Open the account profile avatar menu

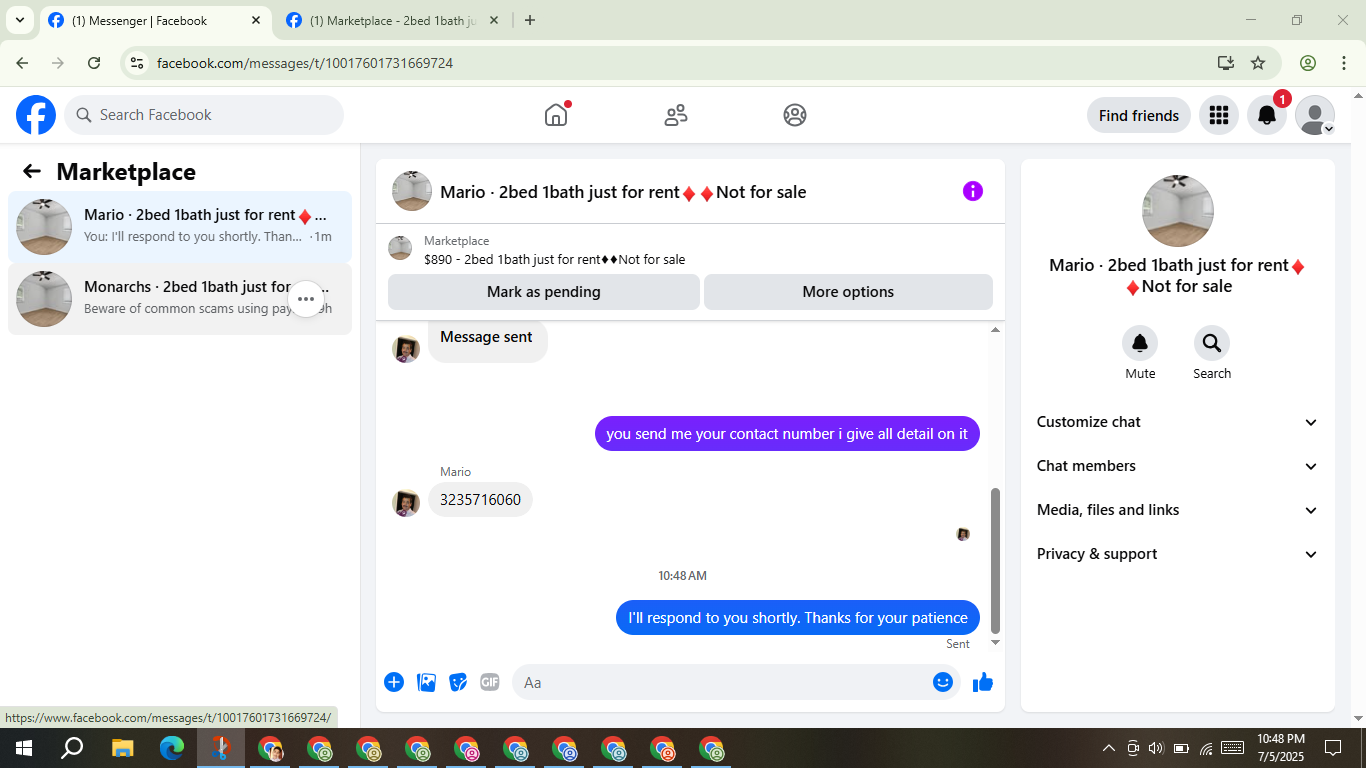pos(1315,115)
